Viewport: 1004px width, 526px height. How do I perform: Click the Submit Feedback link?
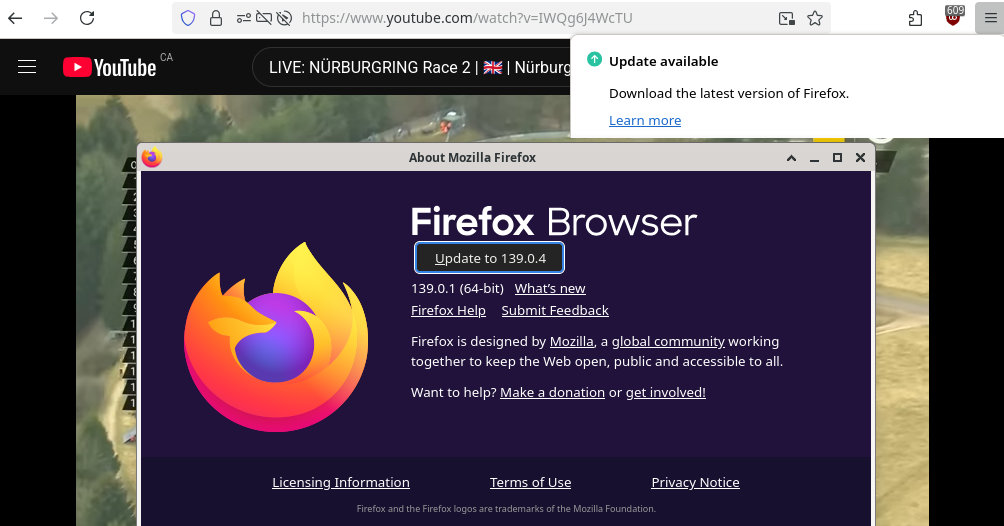click(x=555, y=310)
